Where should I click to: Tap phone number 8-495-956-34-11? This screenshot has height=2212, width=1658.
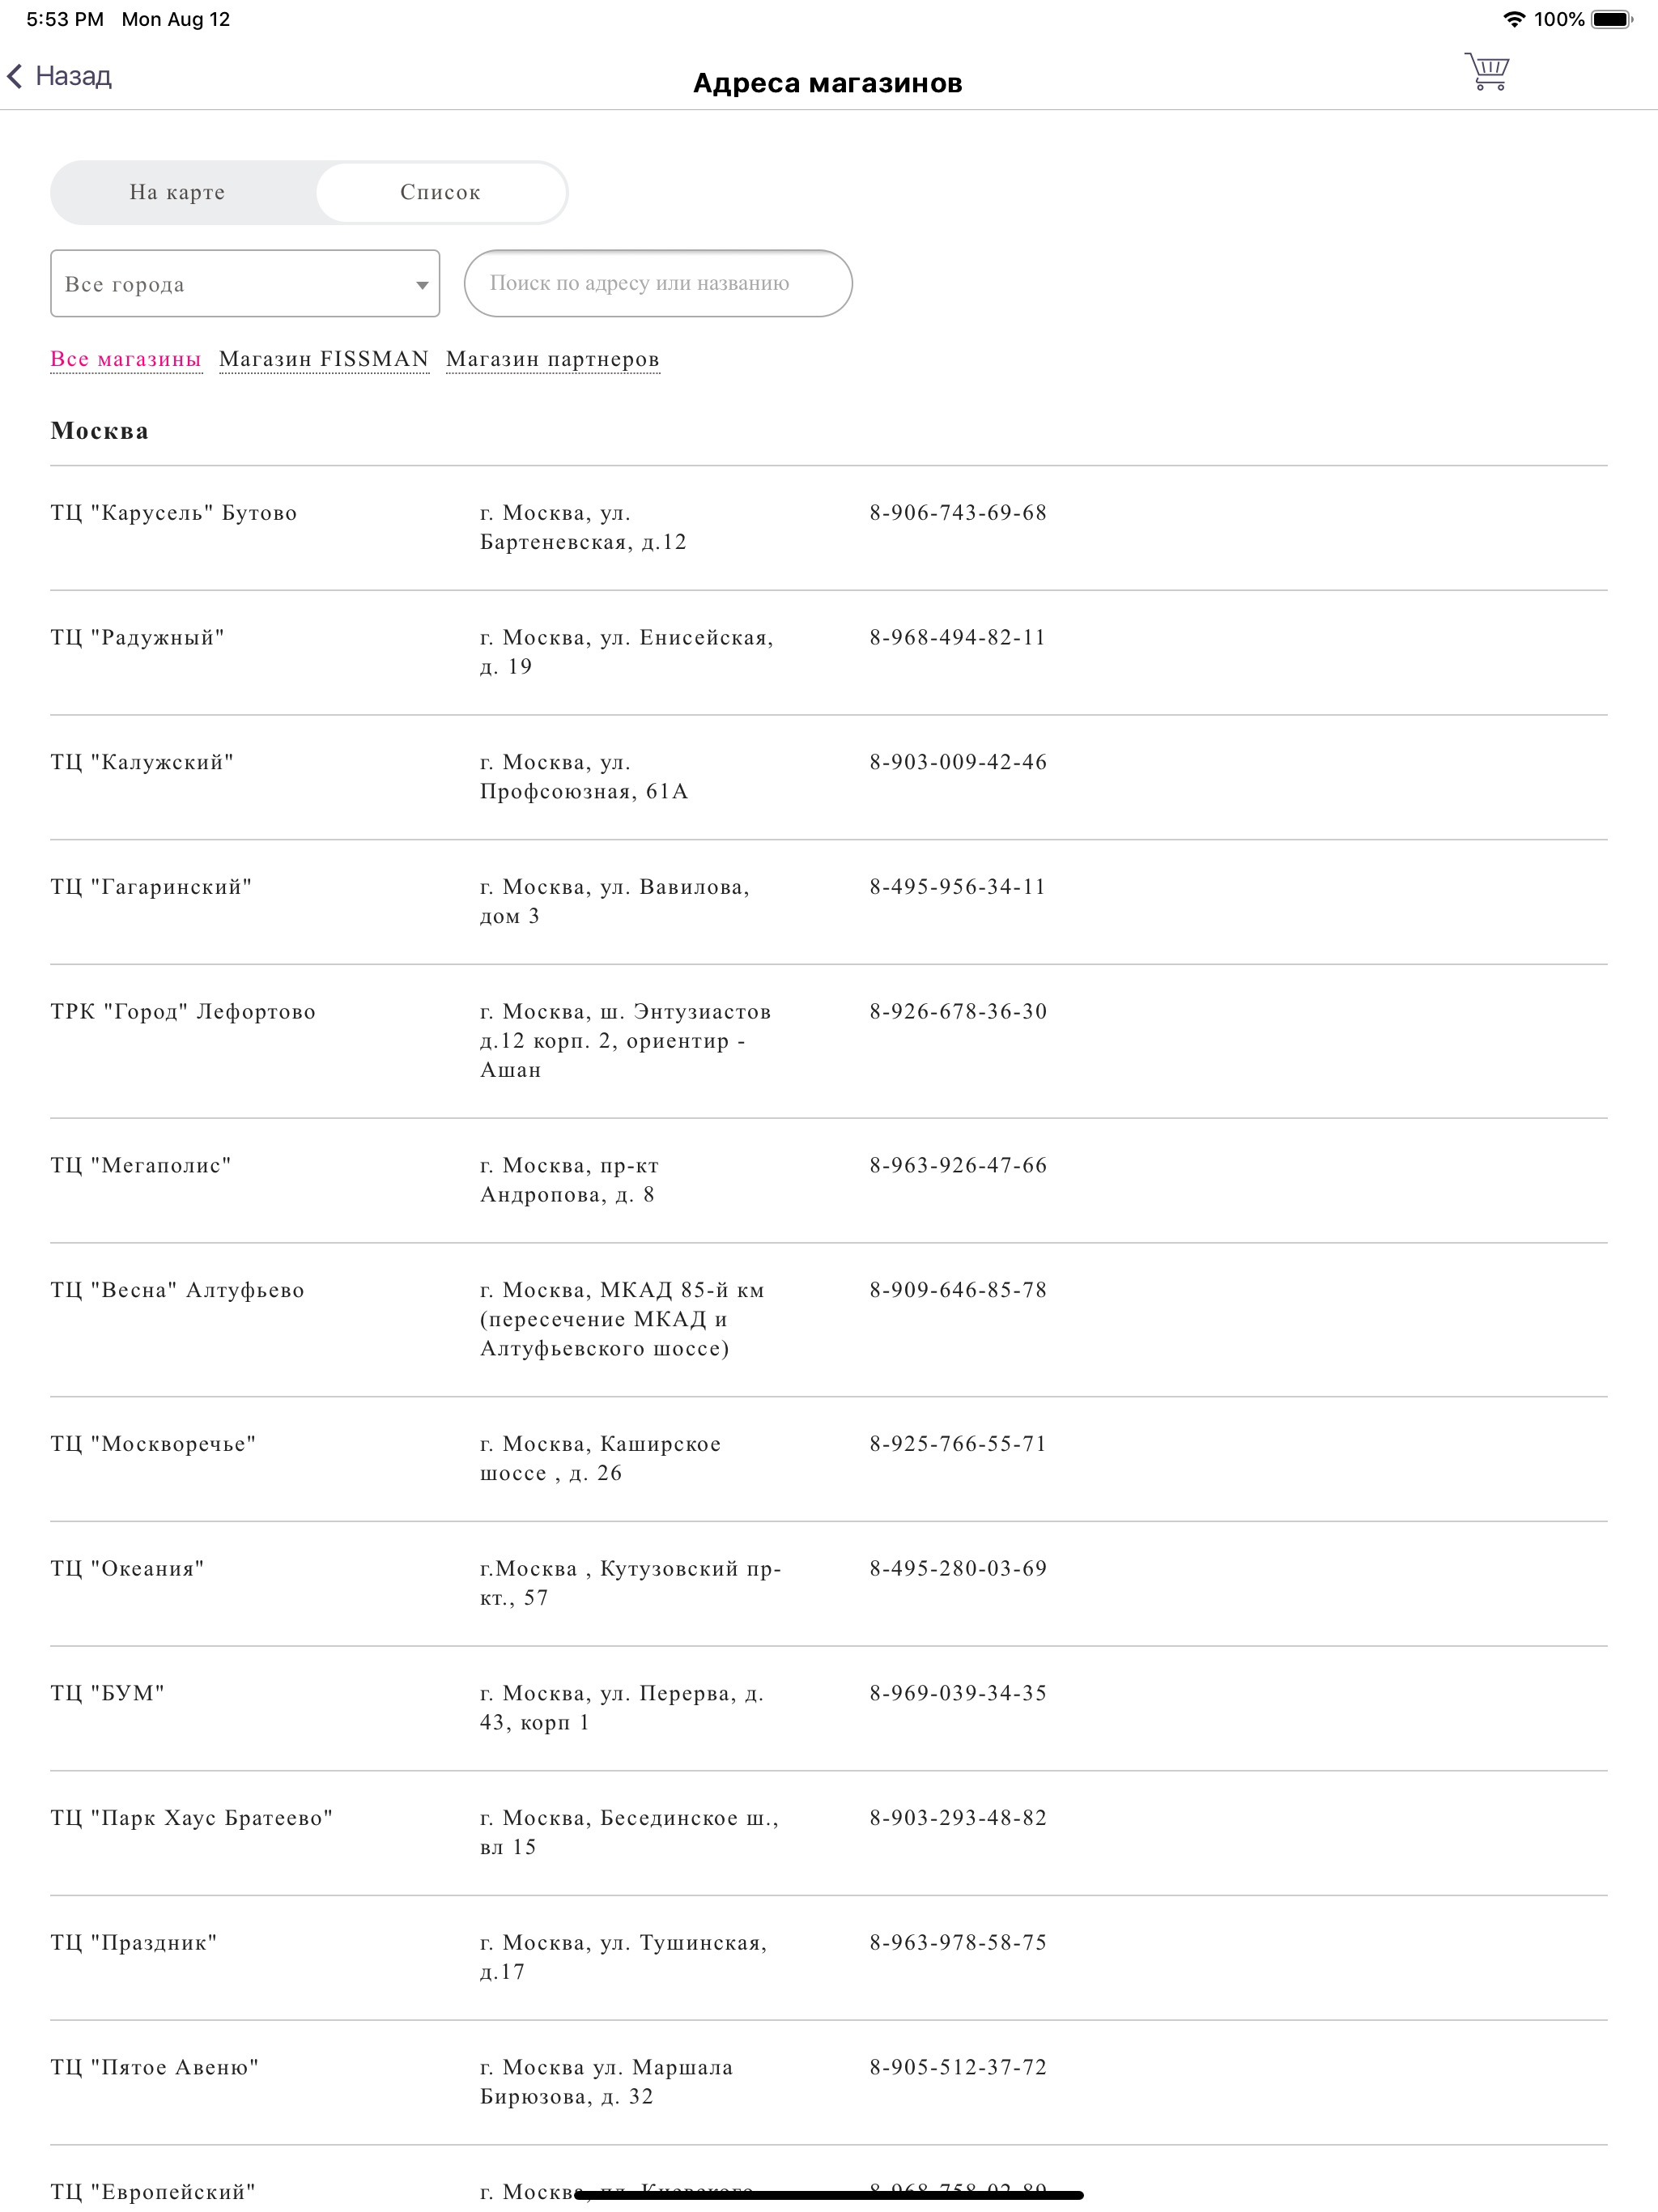(x=957, y=887)
